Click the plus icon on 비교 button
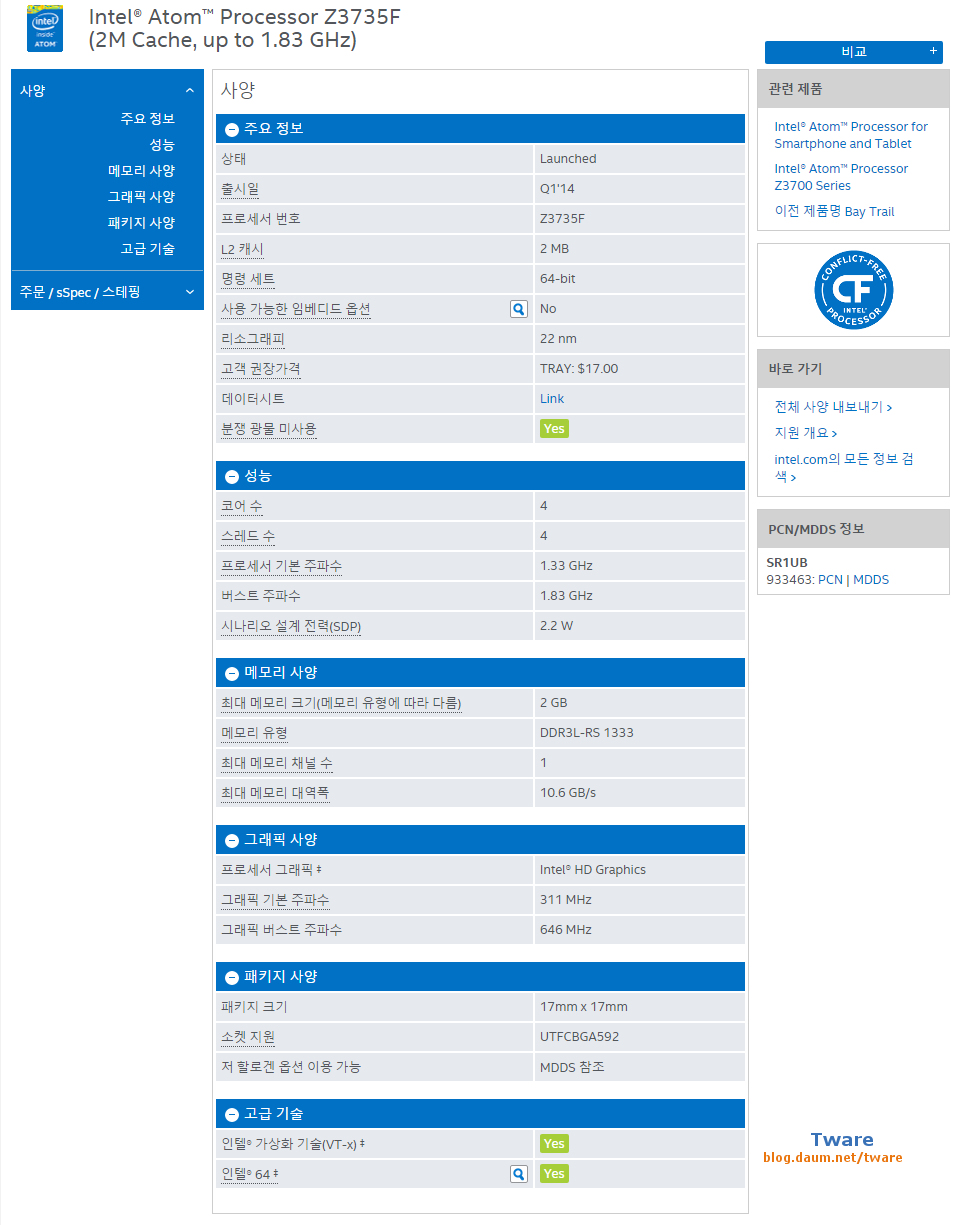The width and height of the screenshot is (961, 1225). coord(933,51)
